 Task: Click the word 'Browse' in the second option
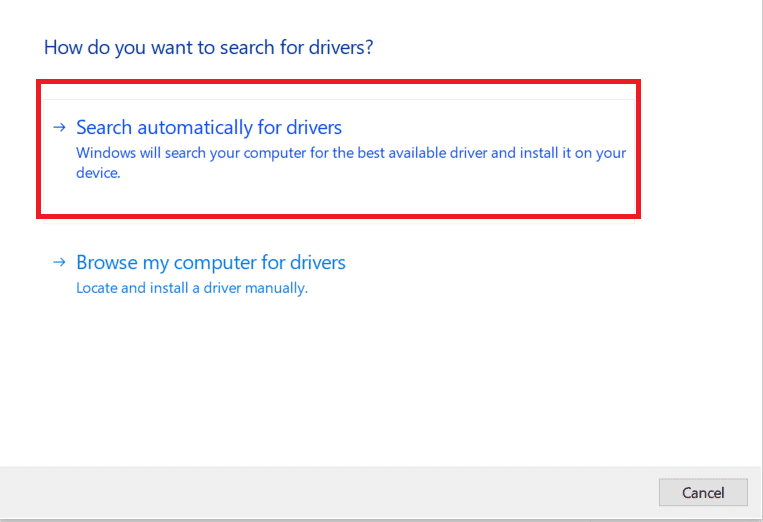click(106, 263)
